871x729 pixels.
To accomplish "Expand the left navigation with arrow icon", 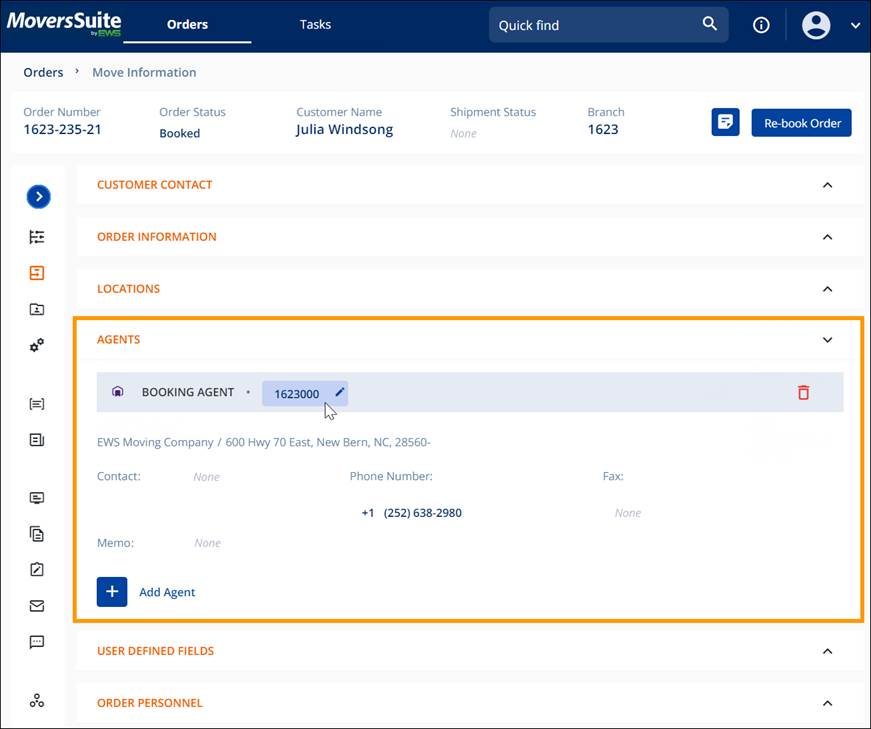I will [x=38, y=196].
